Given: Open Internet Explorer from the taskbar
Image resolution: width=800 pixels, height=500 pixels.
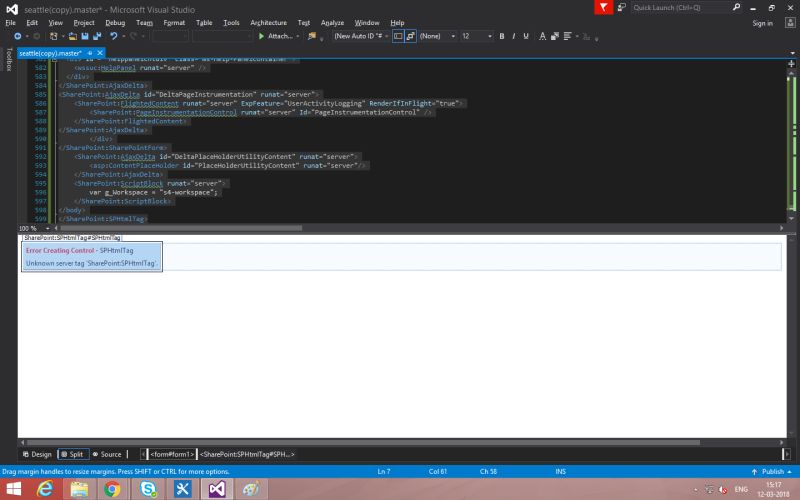Looking at the screenshot, I should 45,489.
